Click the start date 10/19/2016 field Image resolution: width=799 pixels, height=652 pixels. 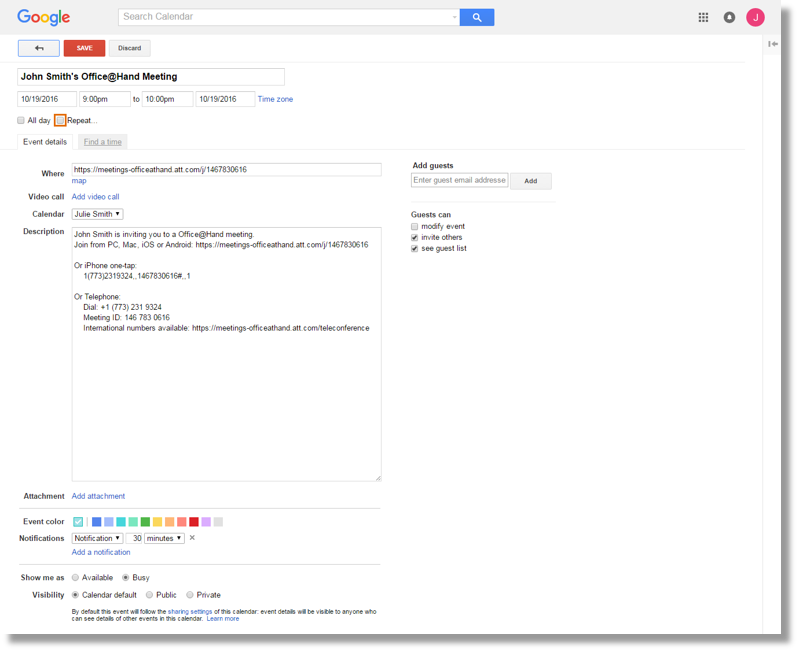click(47, 99)
